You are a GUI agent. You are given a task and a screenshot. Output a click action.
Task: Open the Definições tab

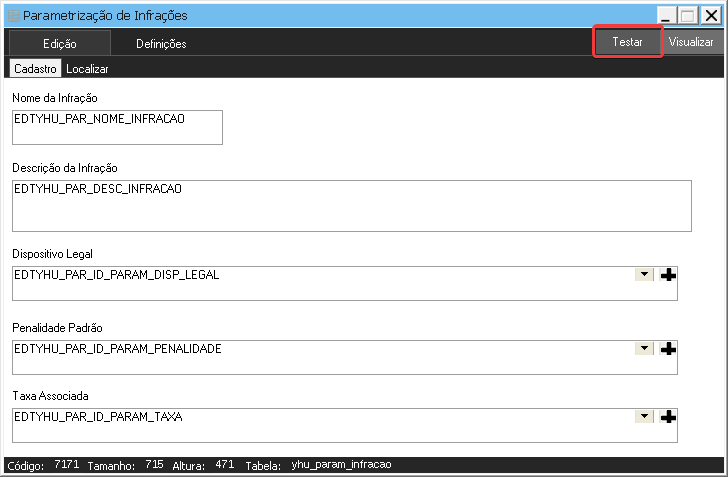161,43
